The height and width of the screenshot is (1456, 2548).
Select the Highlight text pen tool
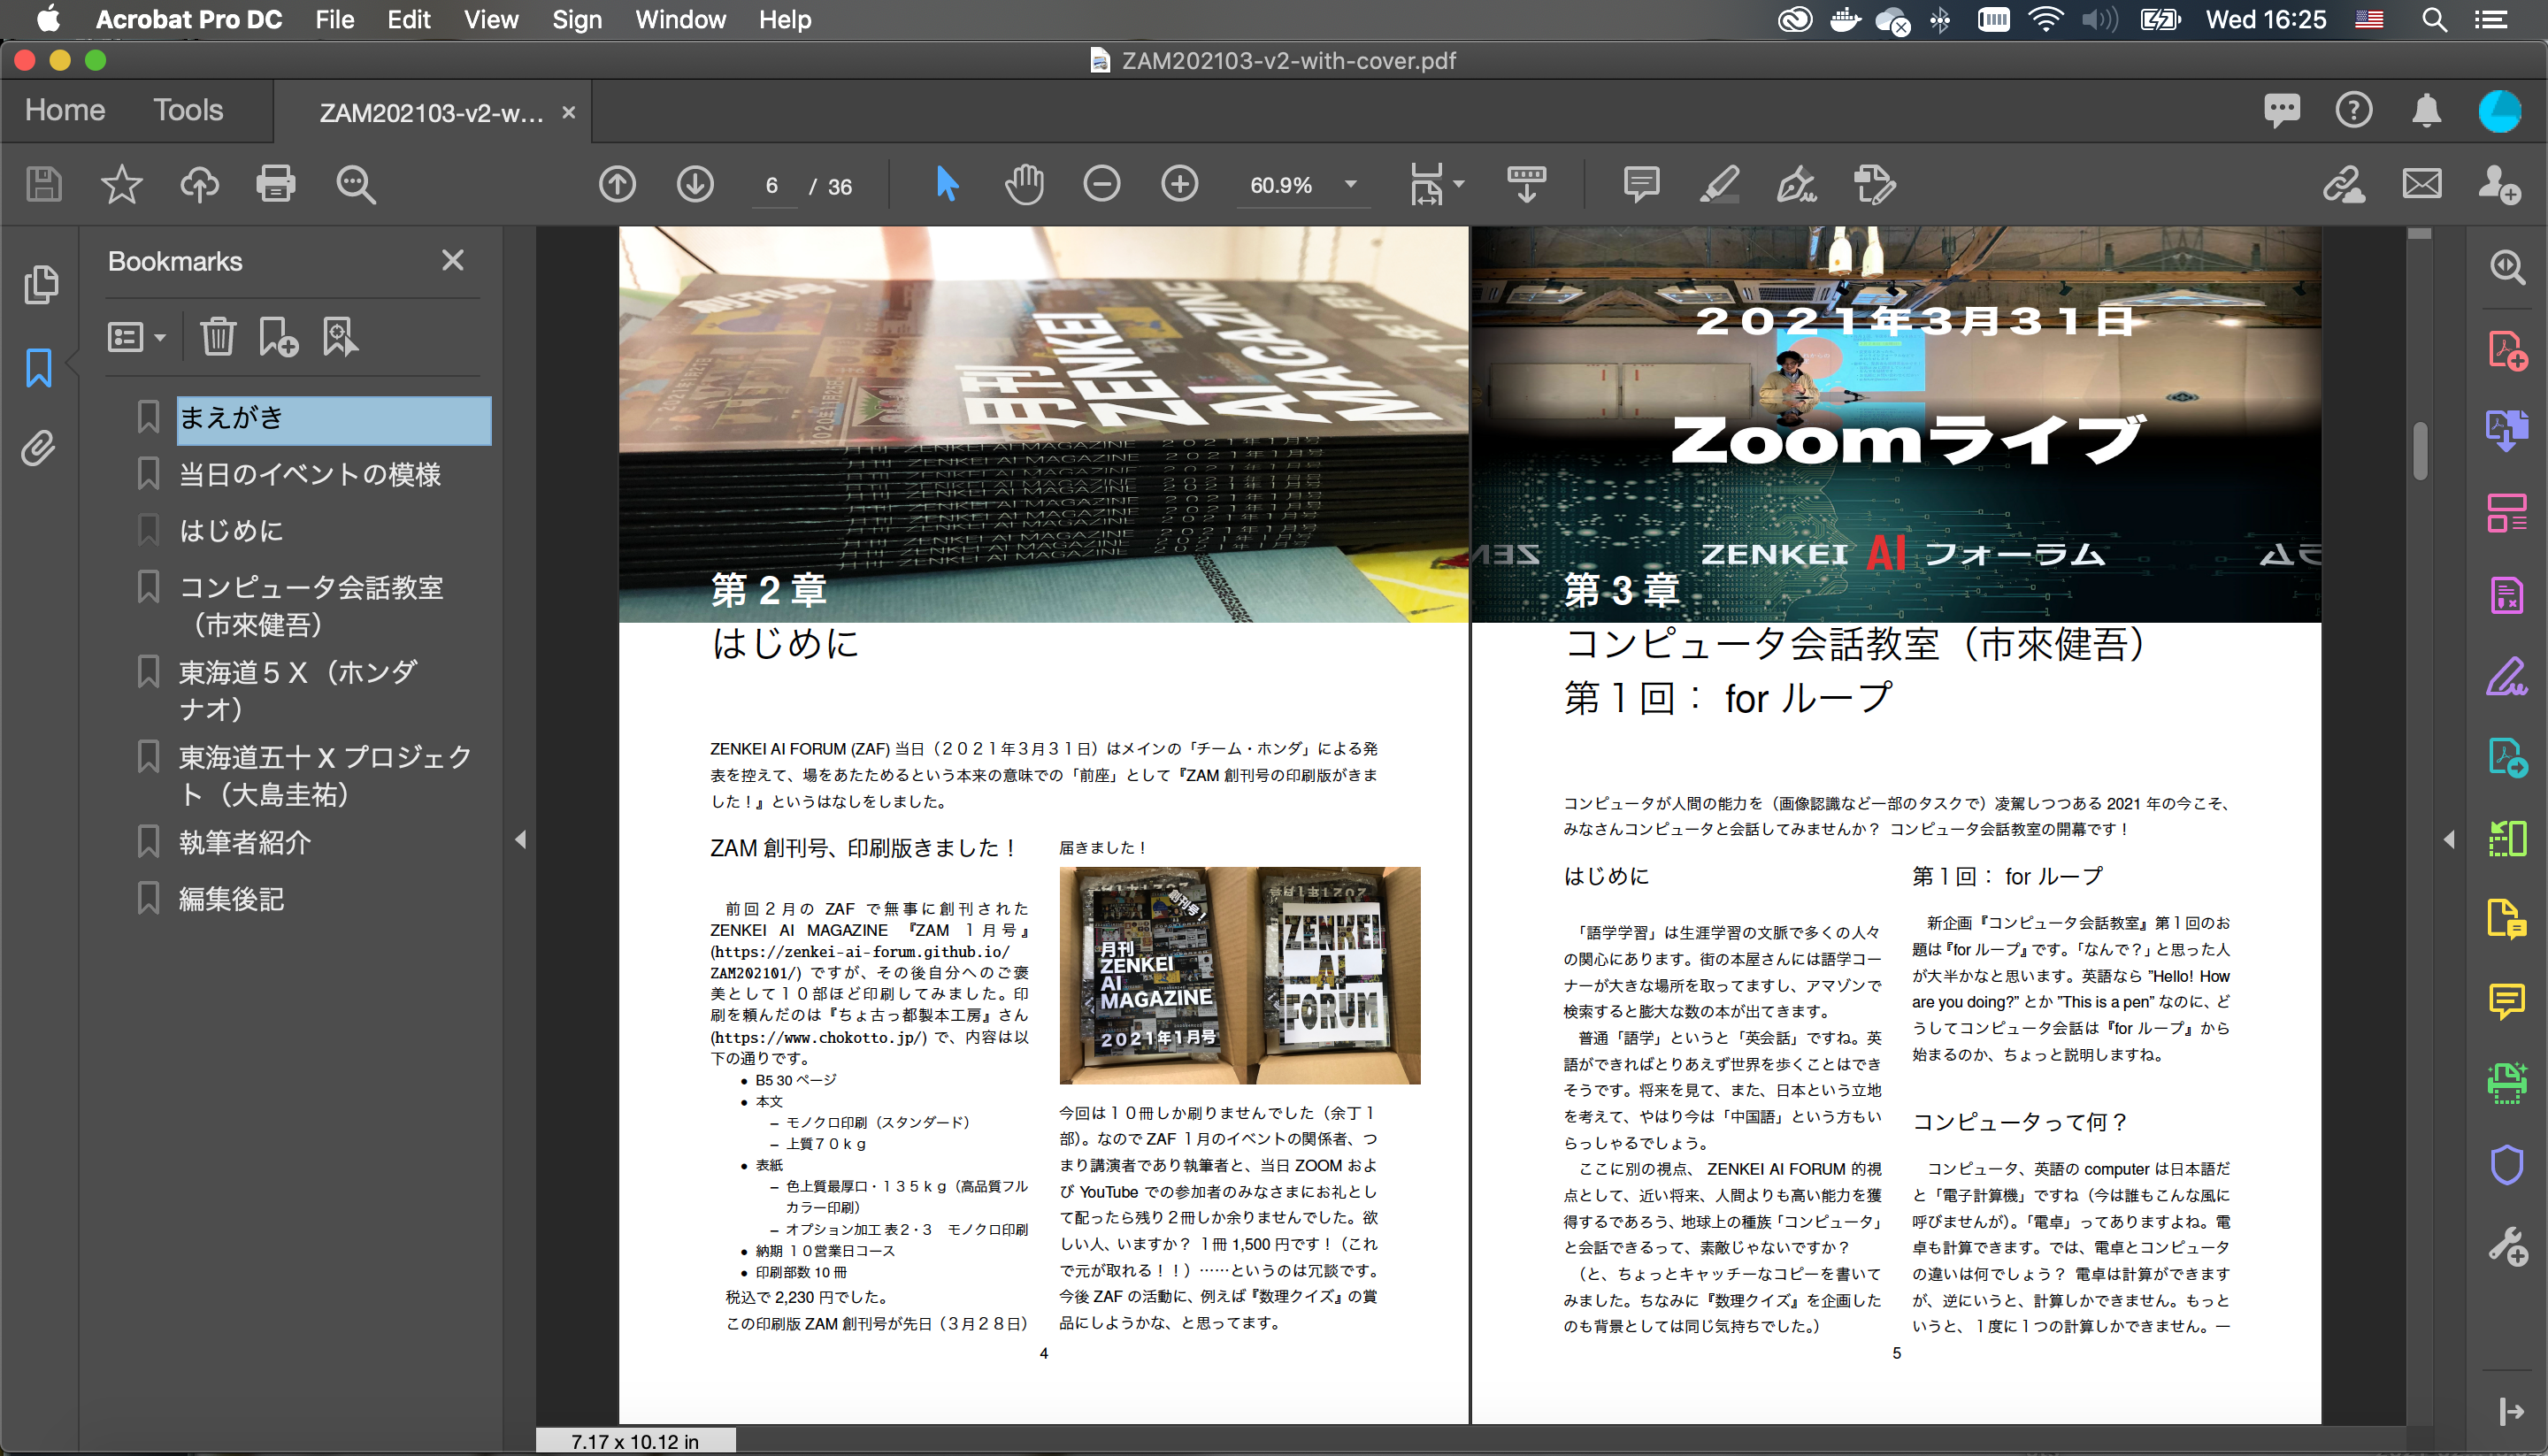click(1719, 185)
